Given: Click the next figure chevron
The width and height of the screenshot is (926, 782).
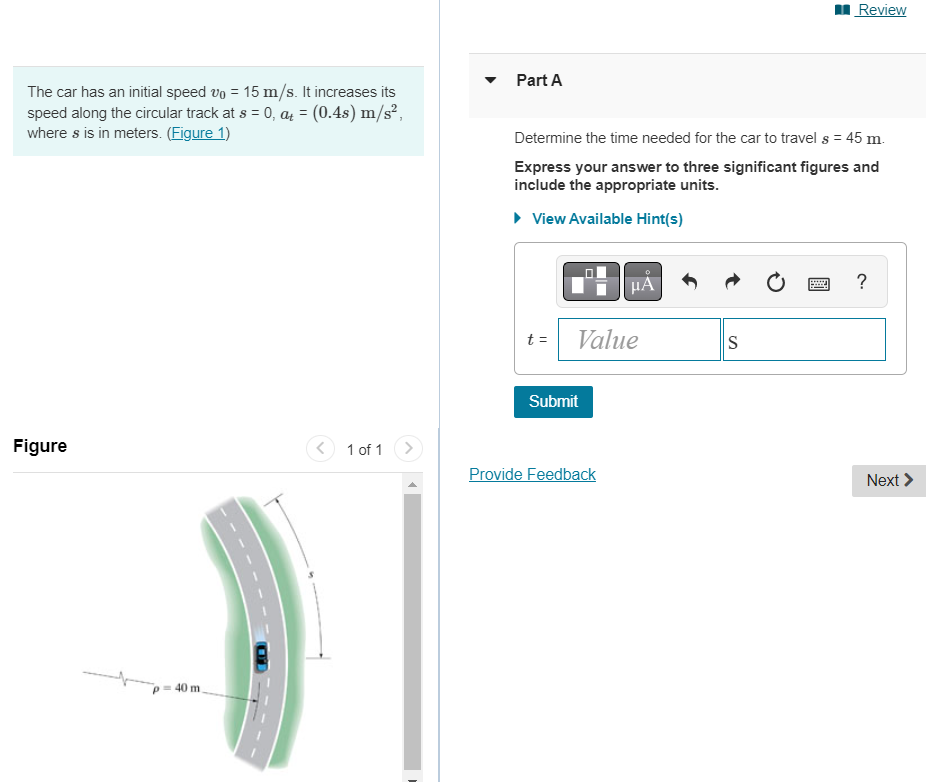Looking at the screenshot, I should (x=408, y=448).
